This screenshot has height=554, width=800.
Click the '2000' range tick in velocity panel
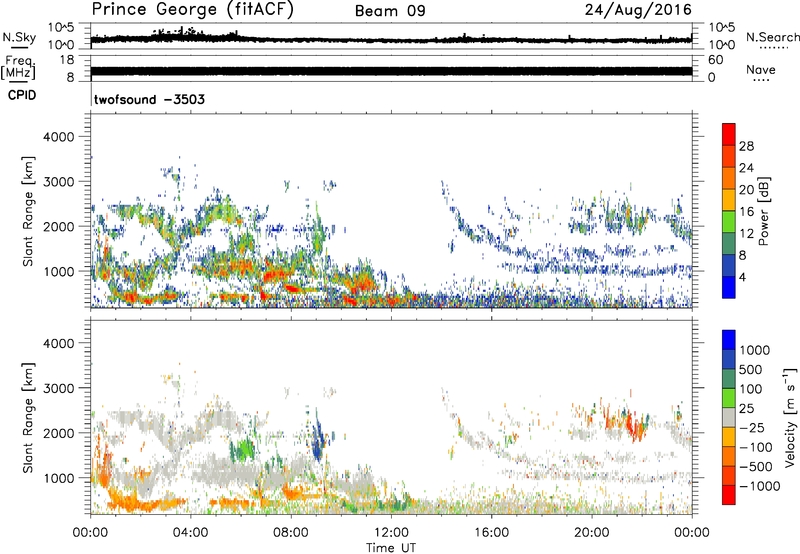58,433
